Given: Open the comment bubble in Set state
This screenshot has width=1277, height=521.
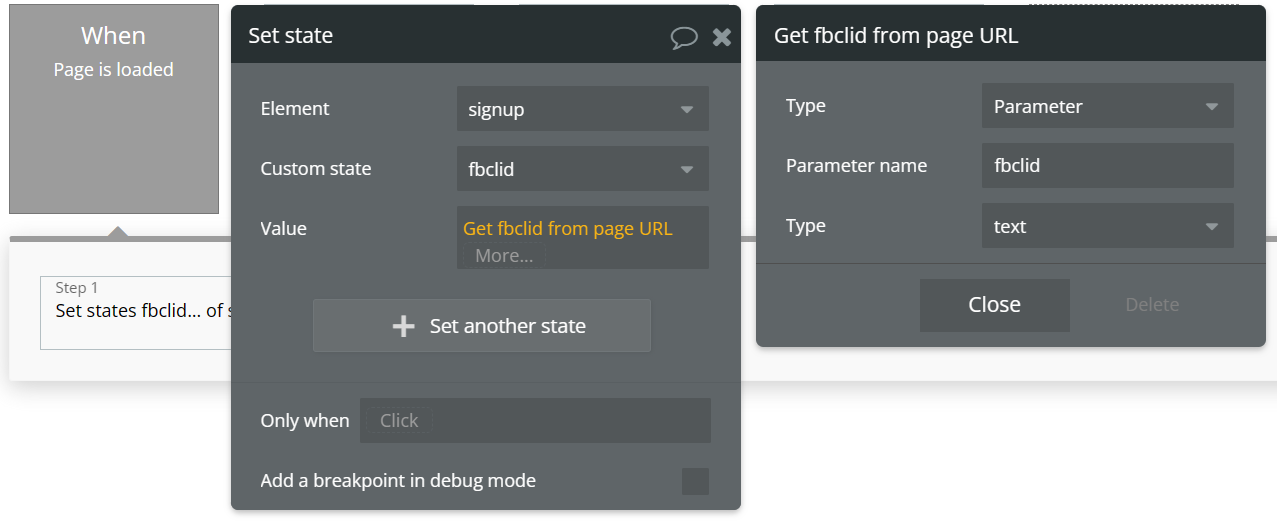Looking at the screenshot, I should coord(684,37).
